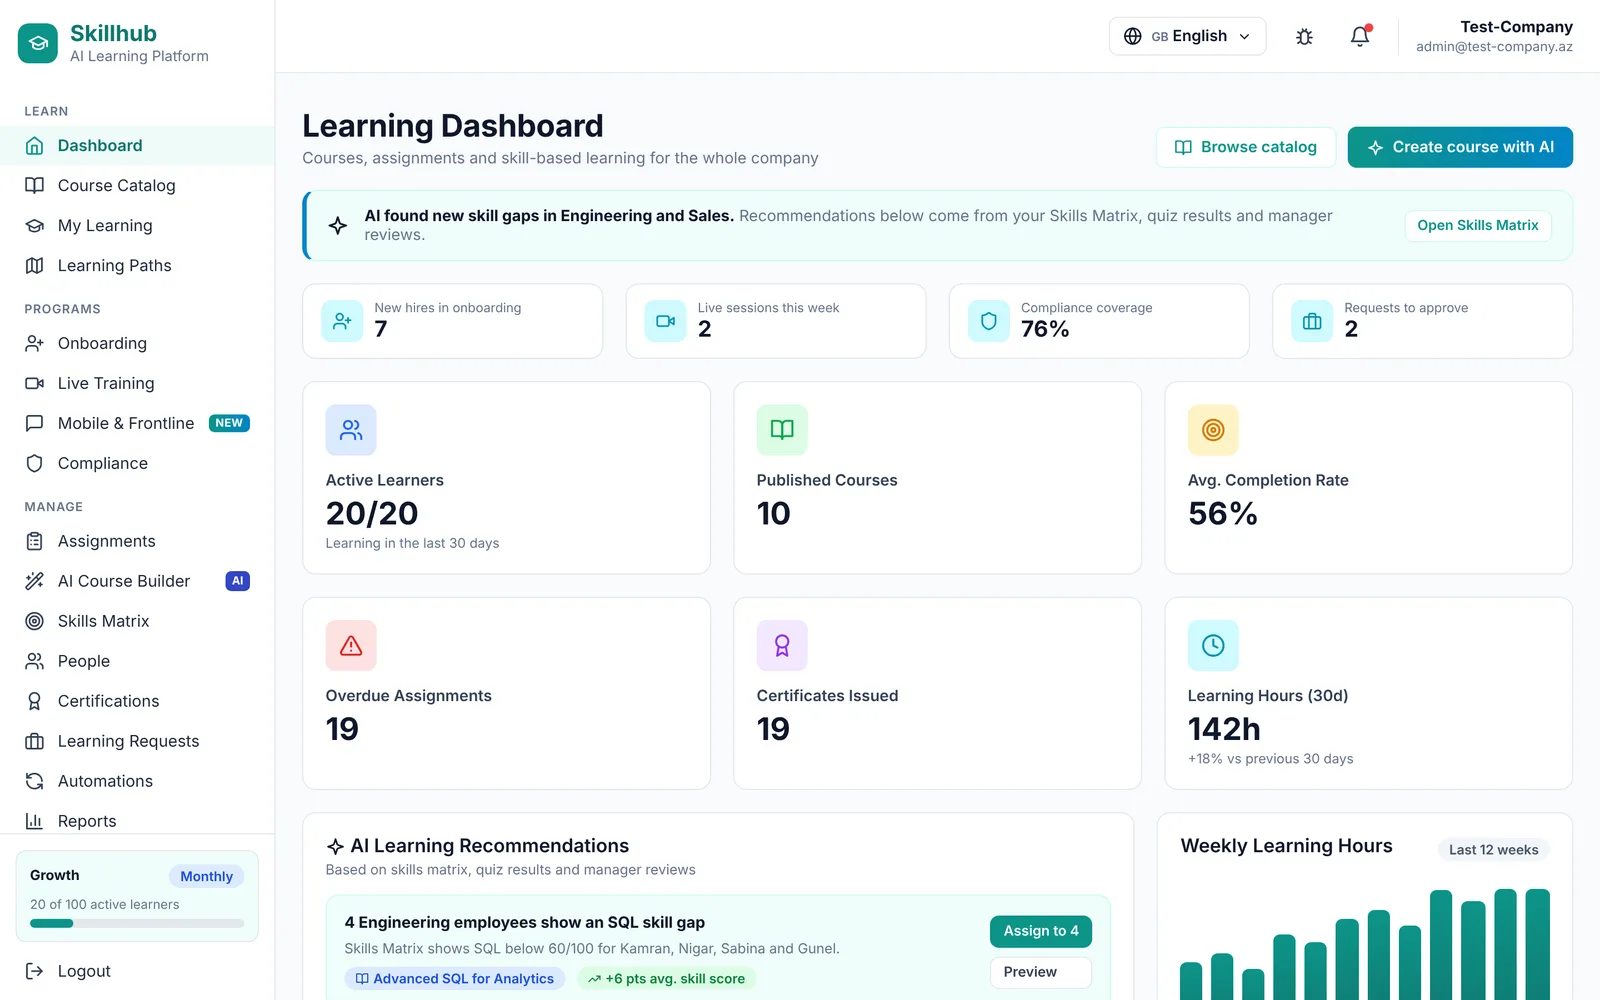Click Open Skills Matrix button
This screenshot has height=1000, width=1600.
click(1478, 226)
